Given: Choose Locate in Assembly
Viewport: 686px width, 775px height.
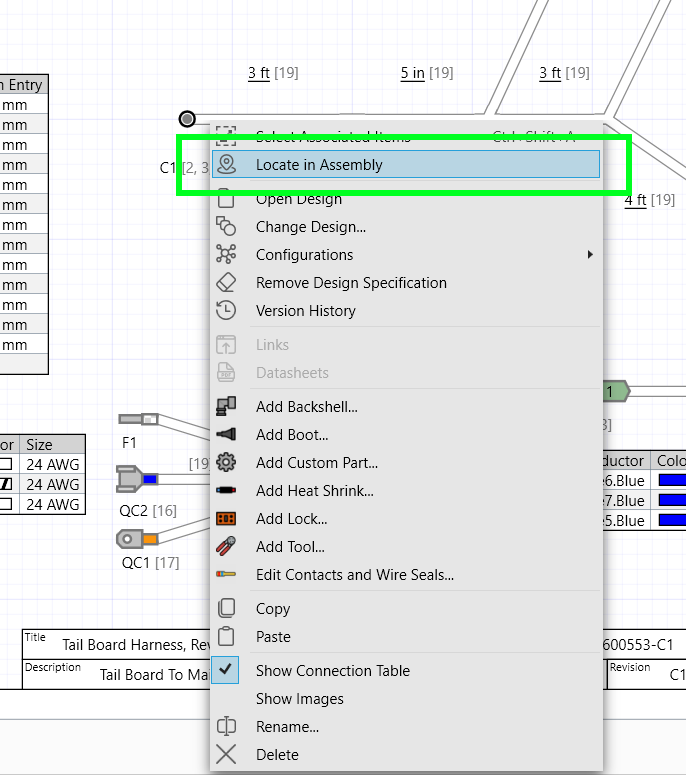Looking at the screenshot, I should click(x=406, y=165).
